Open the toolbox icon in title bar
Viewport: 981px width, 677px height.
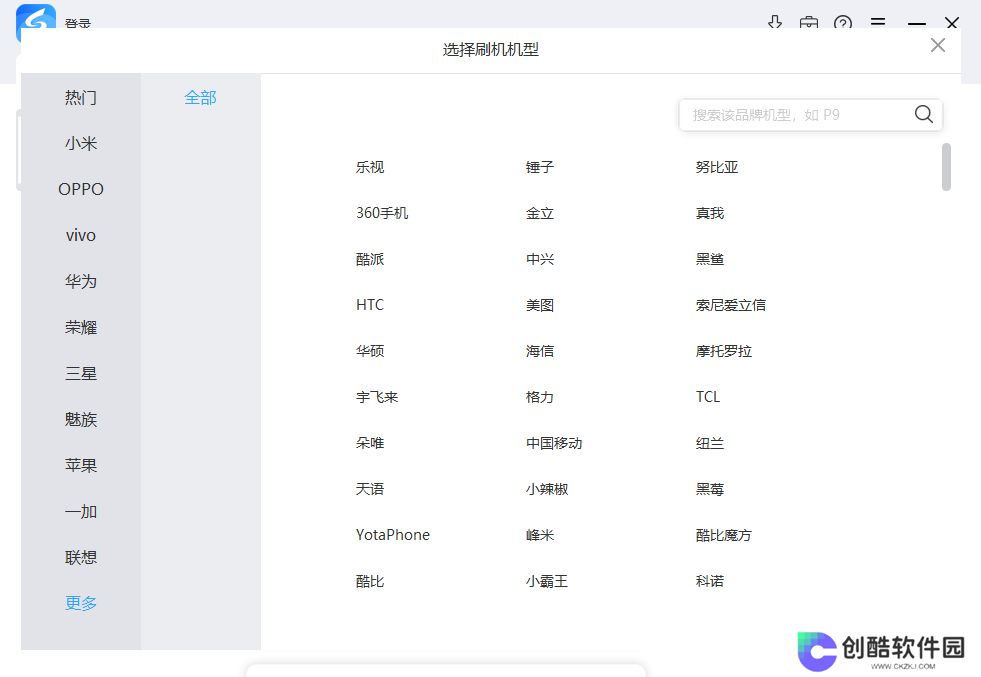808,23
